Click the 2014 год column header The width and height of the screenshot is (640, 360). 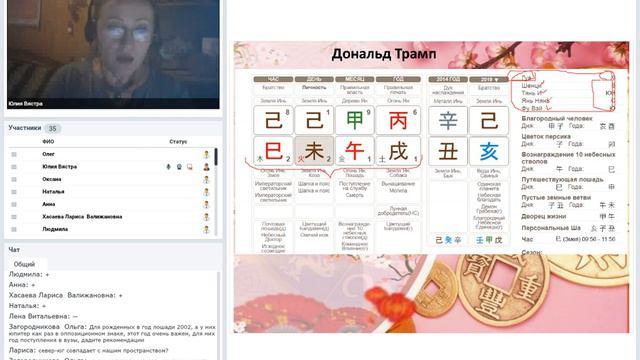pos(447,79)
